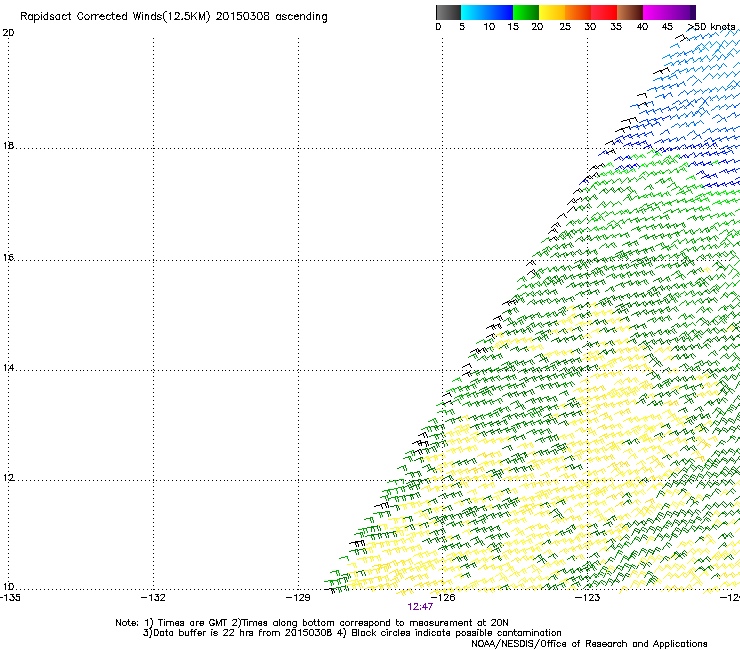Click the blue 10-15 knots legend segment

tap(500, 12)
